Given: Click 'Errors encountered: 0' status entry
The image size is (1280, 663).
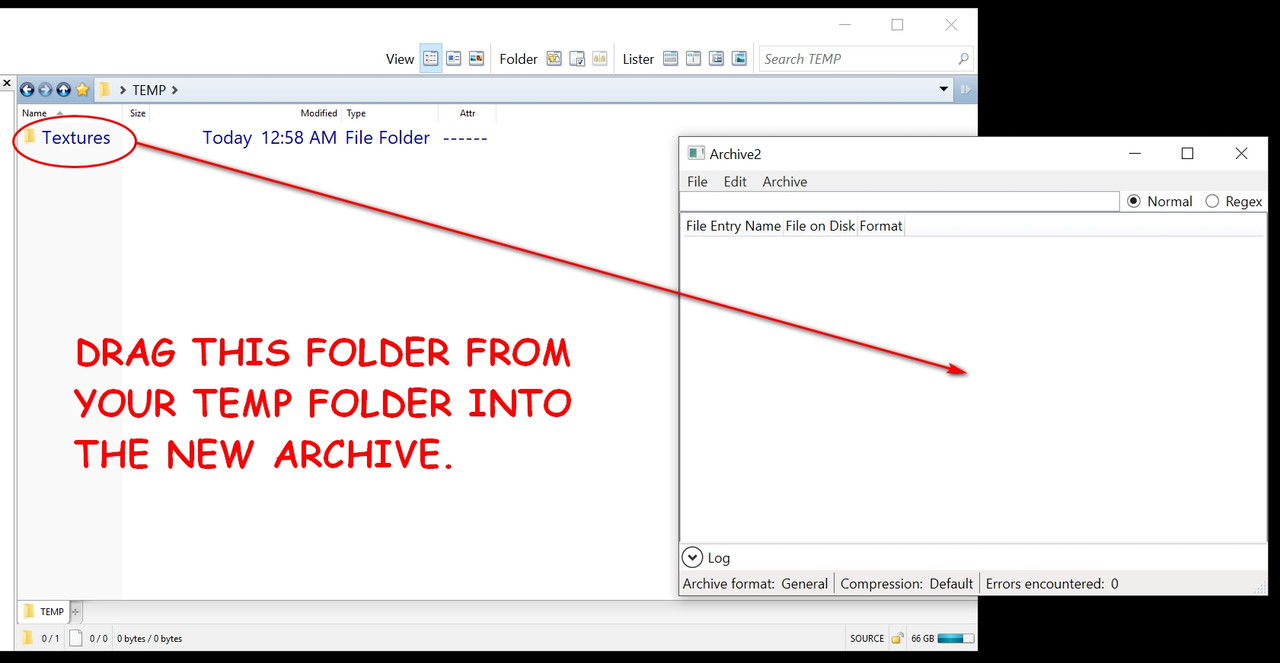Looking at the screenshot, I should click(1052, 584).
